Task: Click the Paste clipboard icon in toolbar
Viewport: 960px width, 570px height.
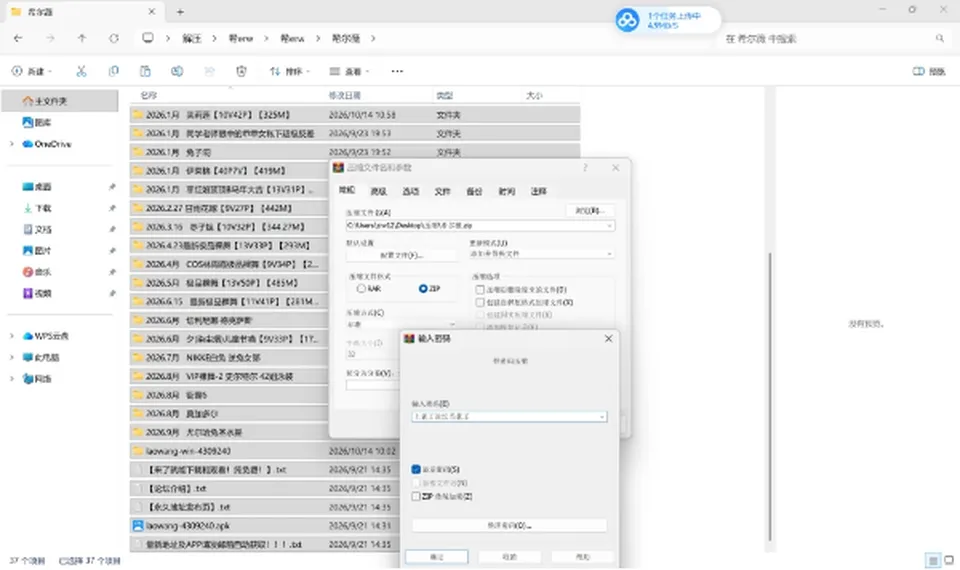Action: [145, 72]
